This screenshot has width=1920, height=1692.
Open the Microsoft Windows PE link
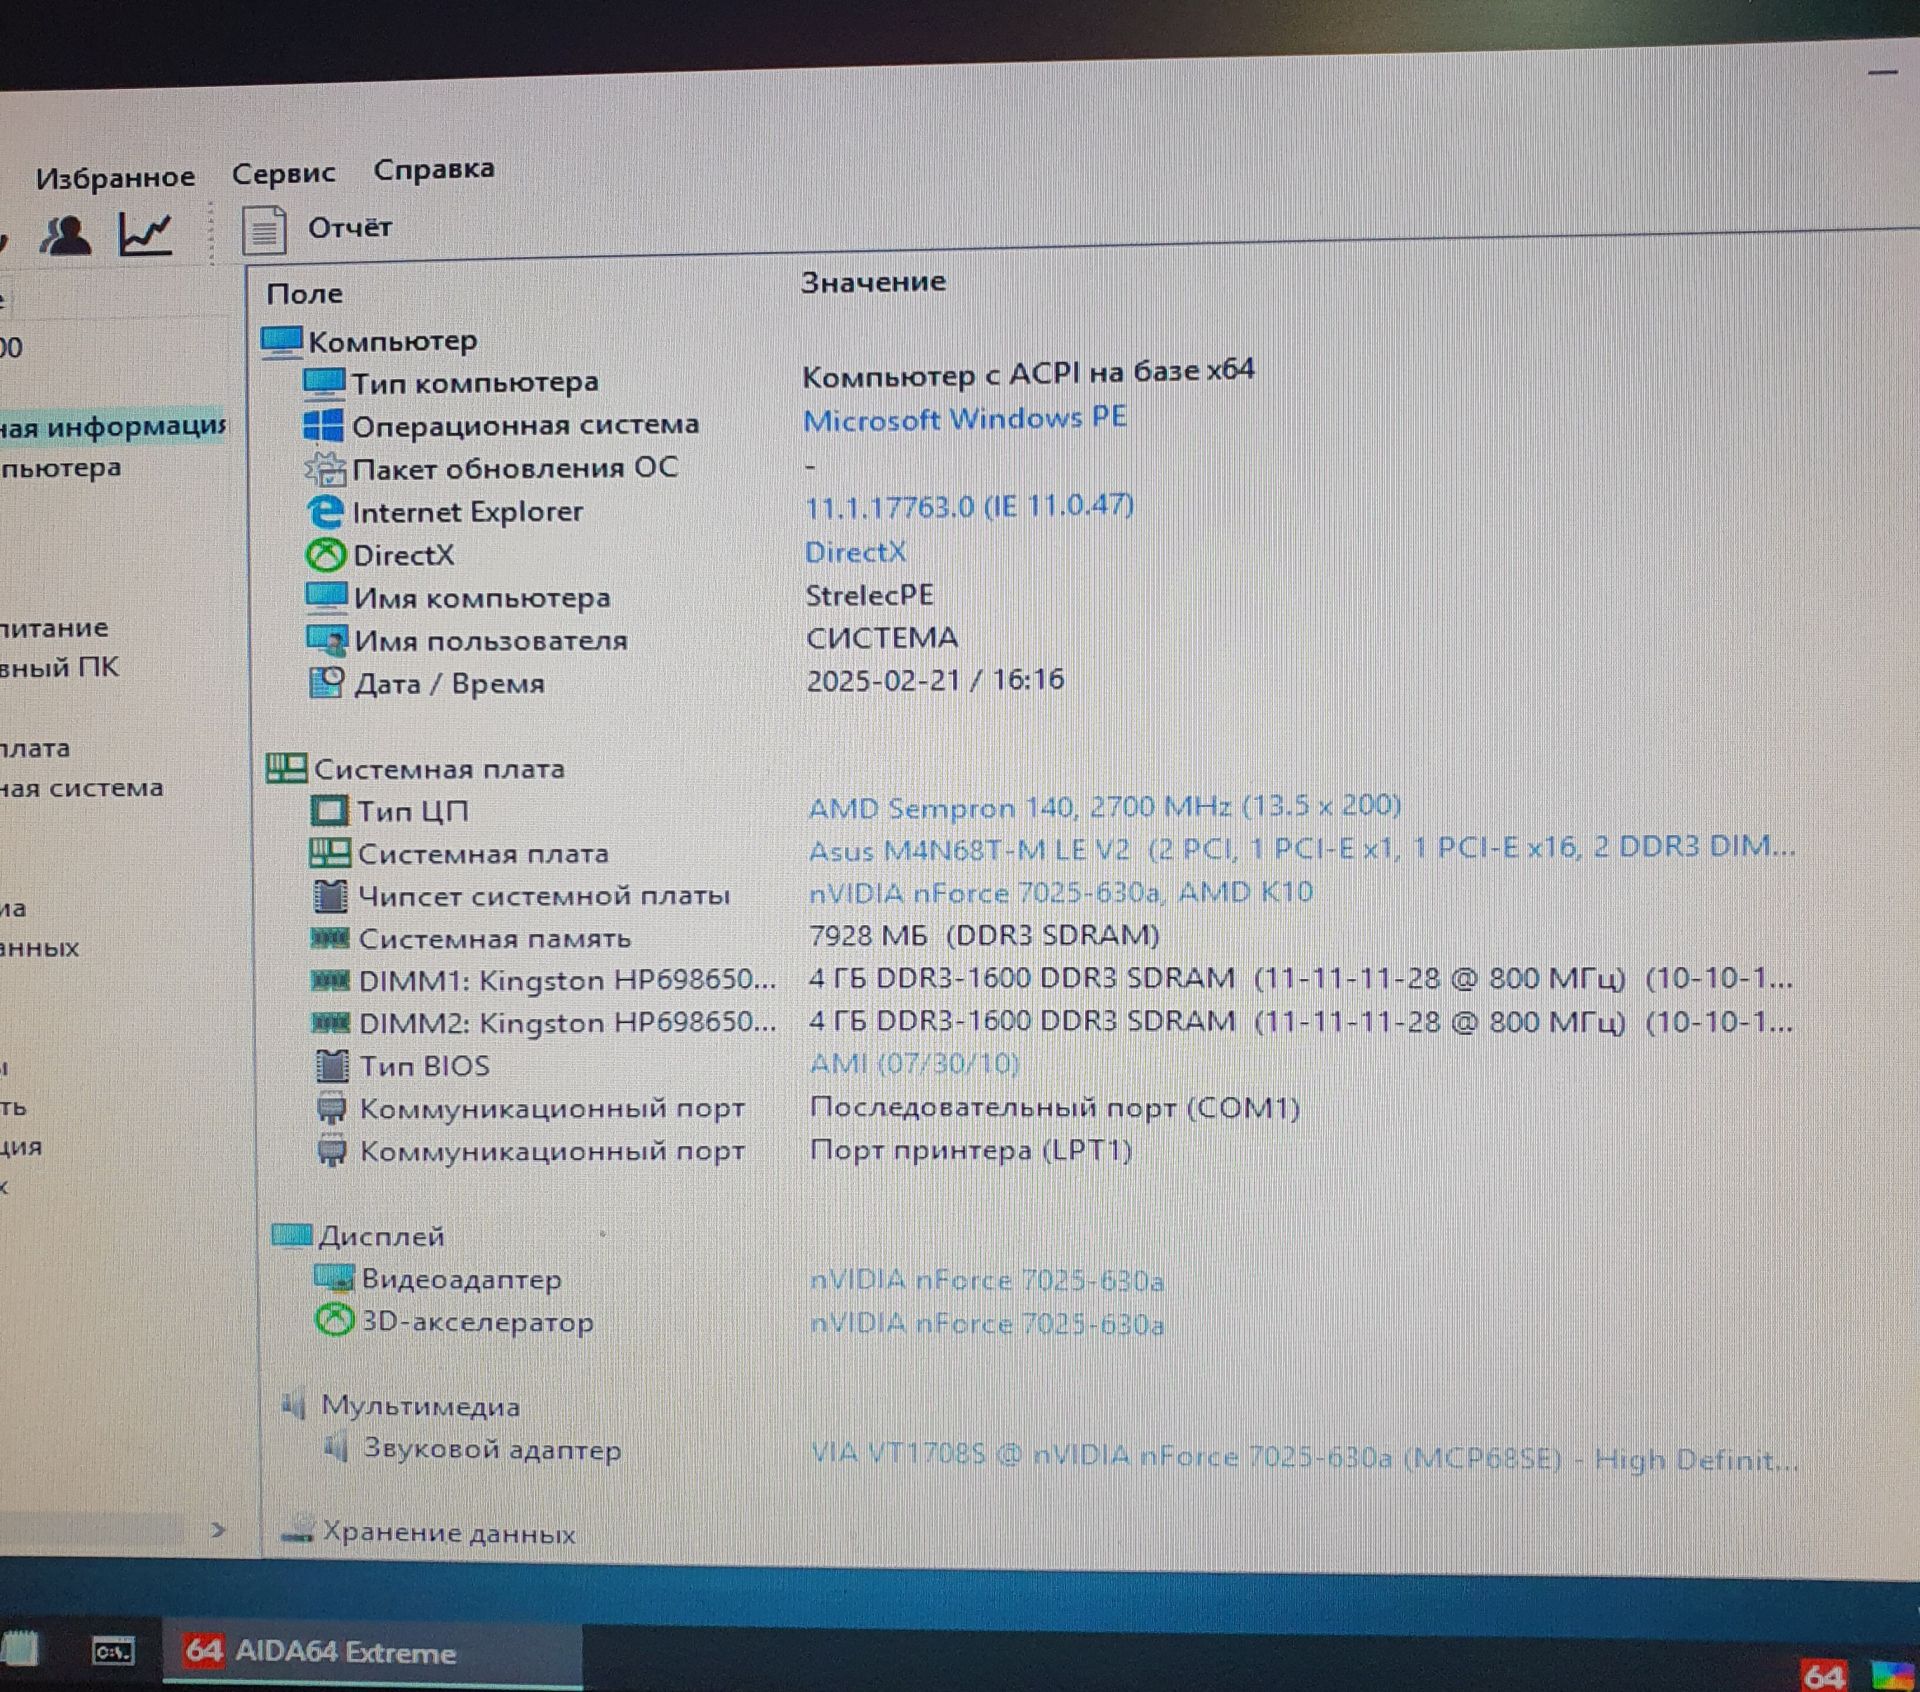pos(965,418)
